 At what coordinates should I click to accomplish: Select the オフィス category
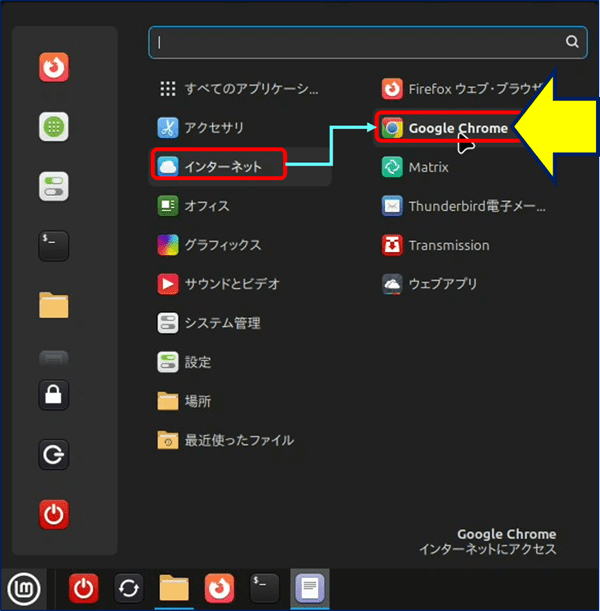pyautogui.click(x=240, y=206)
